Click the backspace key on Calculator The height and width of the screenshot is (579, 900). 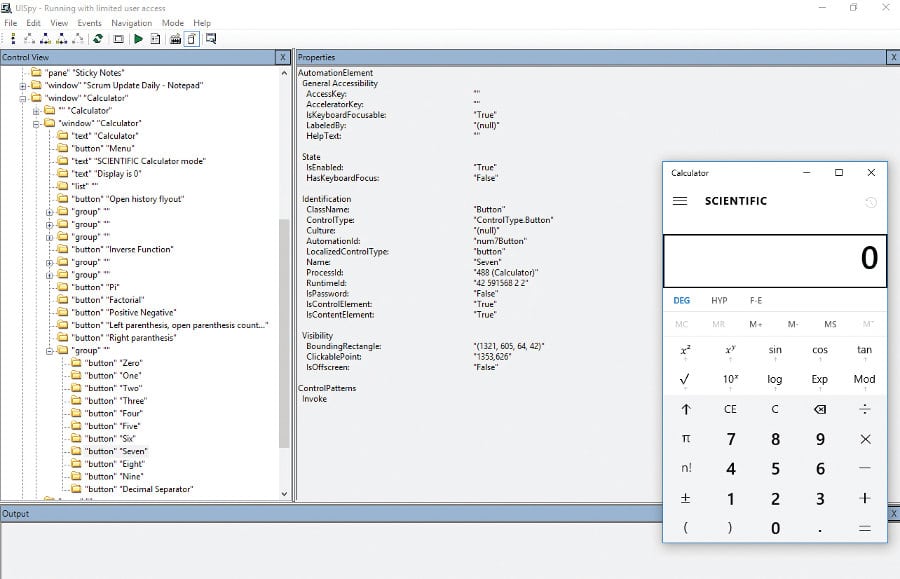820,409
